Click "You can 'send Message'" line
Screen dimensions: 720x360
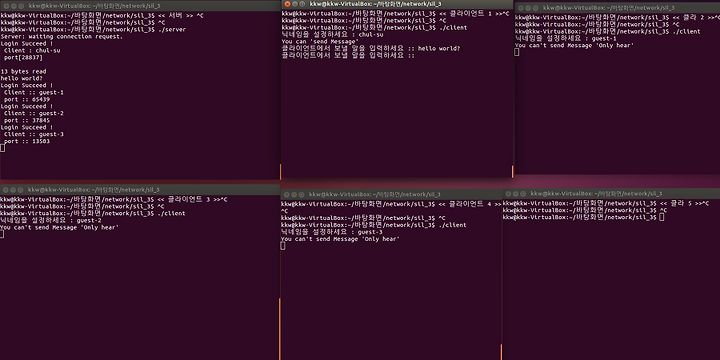coord(320,41)
